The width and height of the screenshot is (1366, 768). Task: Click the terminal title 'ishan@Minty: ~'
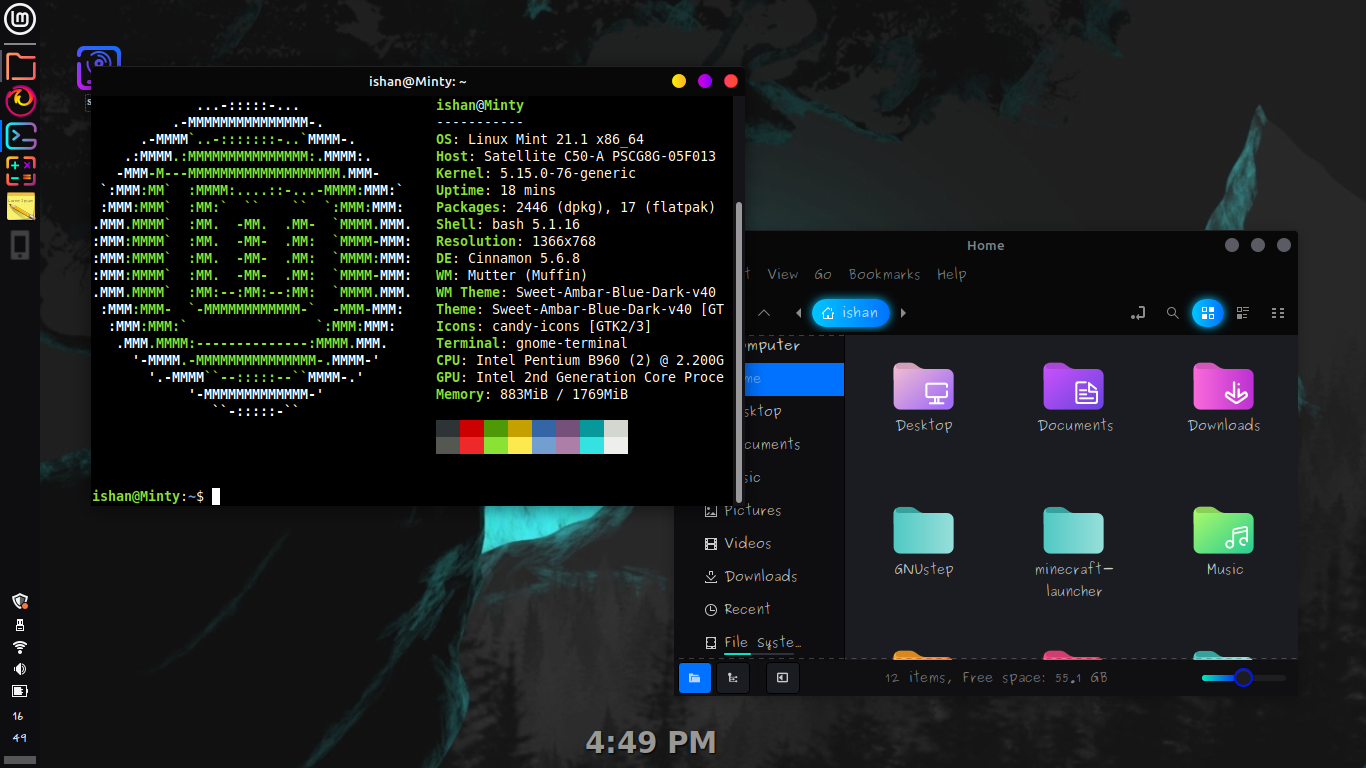pyautogui.click(x=417, y=81)
